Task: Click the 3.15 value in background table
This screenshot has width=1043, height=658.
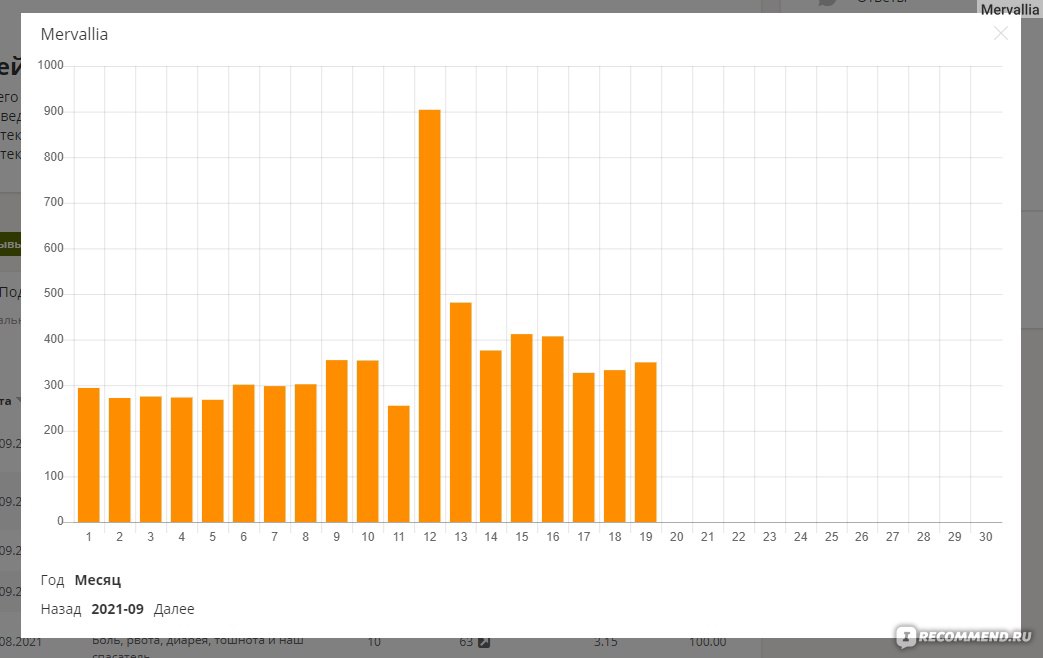Action: point(605,642)
